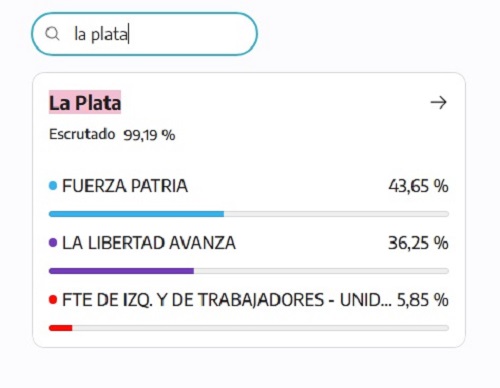This screenshot has height=388, width=500.
Task: Select the purple La Libertad Avanza dot
Action: tap(53, 243)
